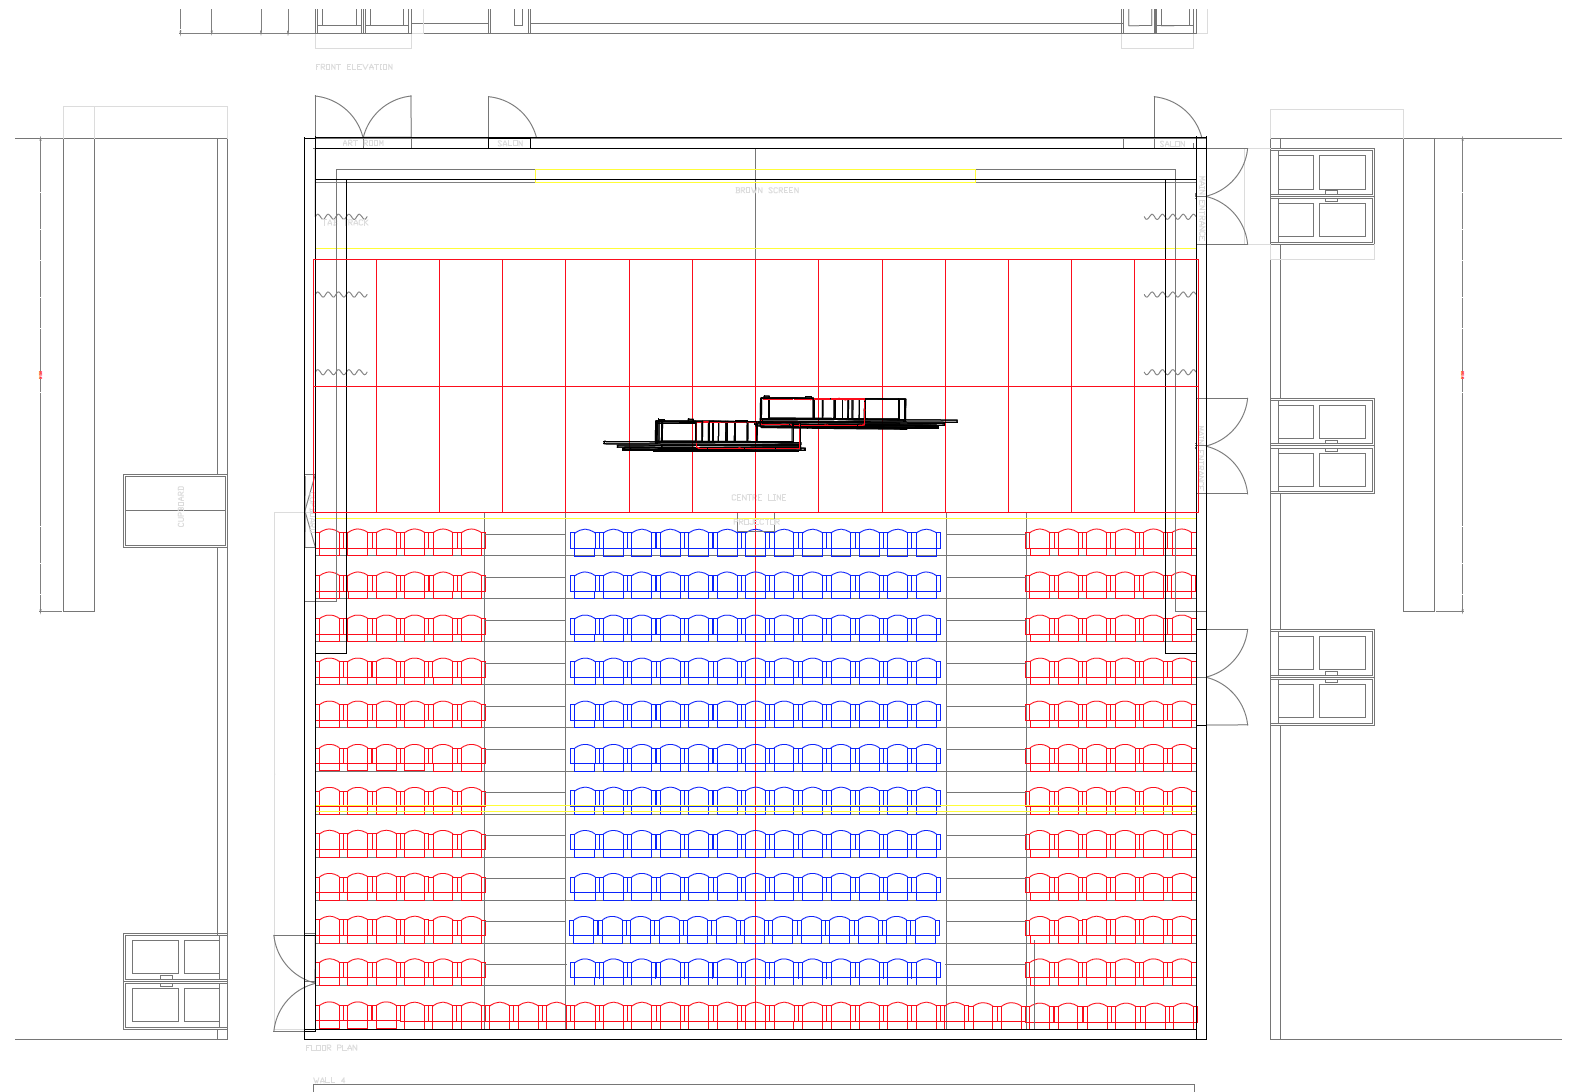
Task: Click the WALL 4 label at bottom
Action: coord(329,1080)
